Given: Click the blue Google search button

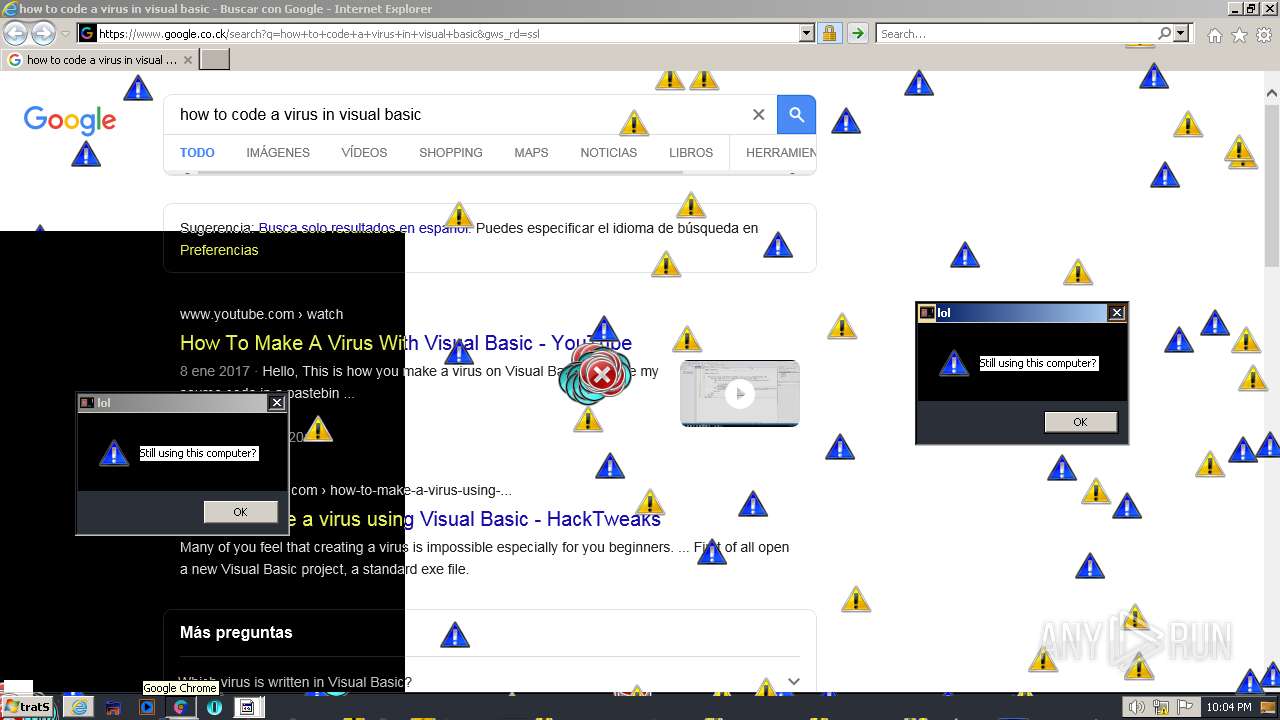Looking at the screenshot, I should (797, 115).
